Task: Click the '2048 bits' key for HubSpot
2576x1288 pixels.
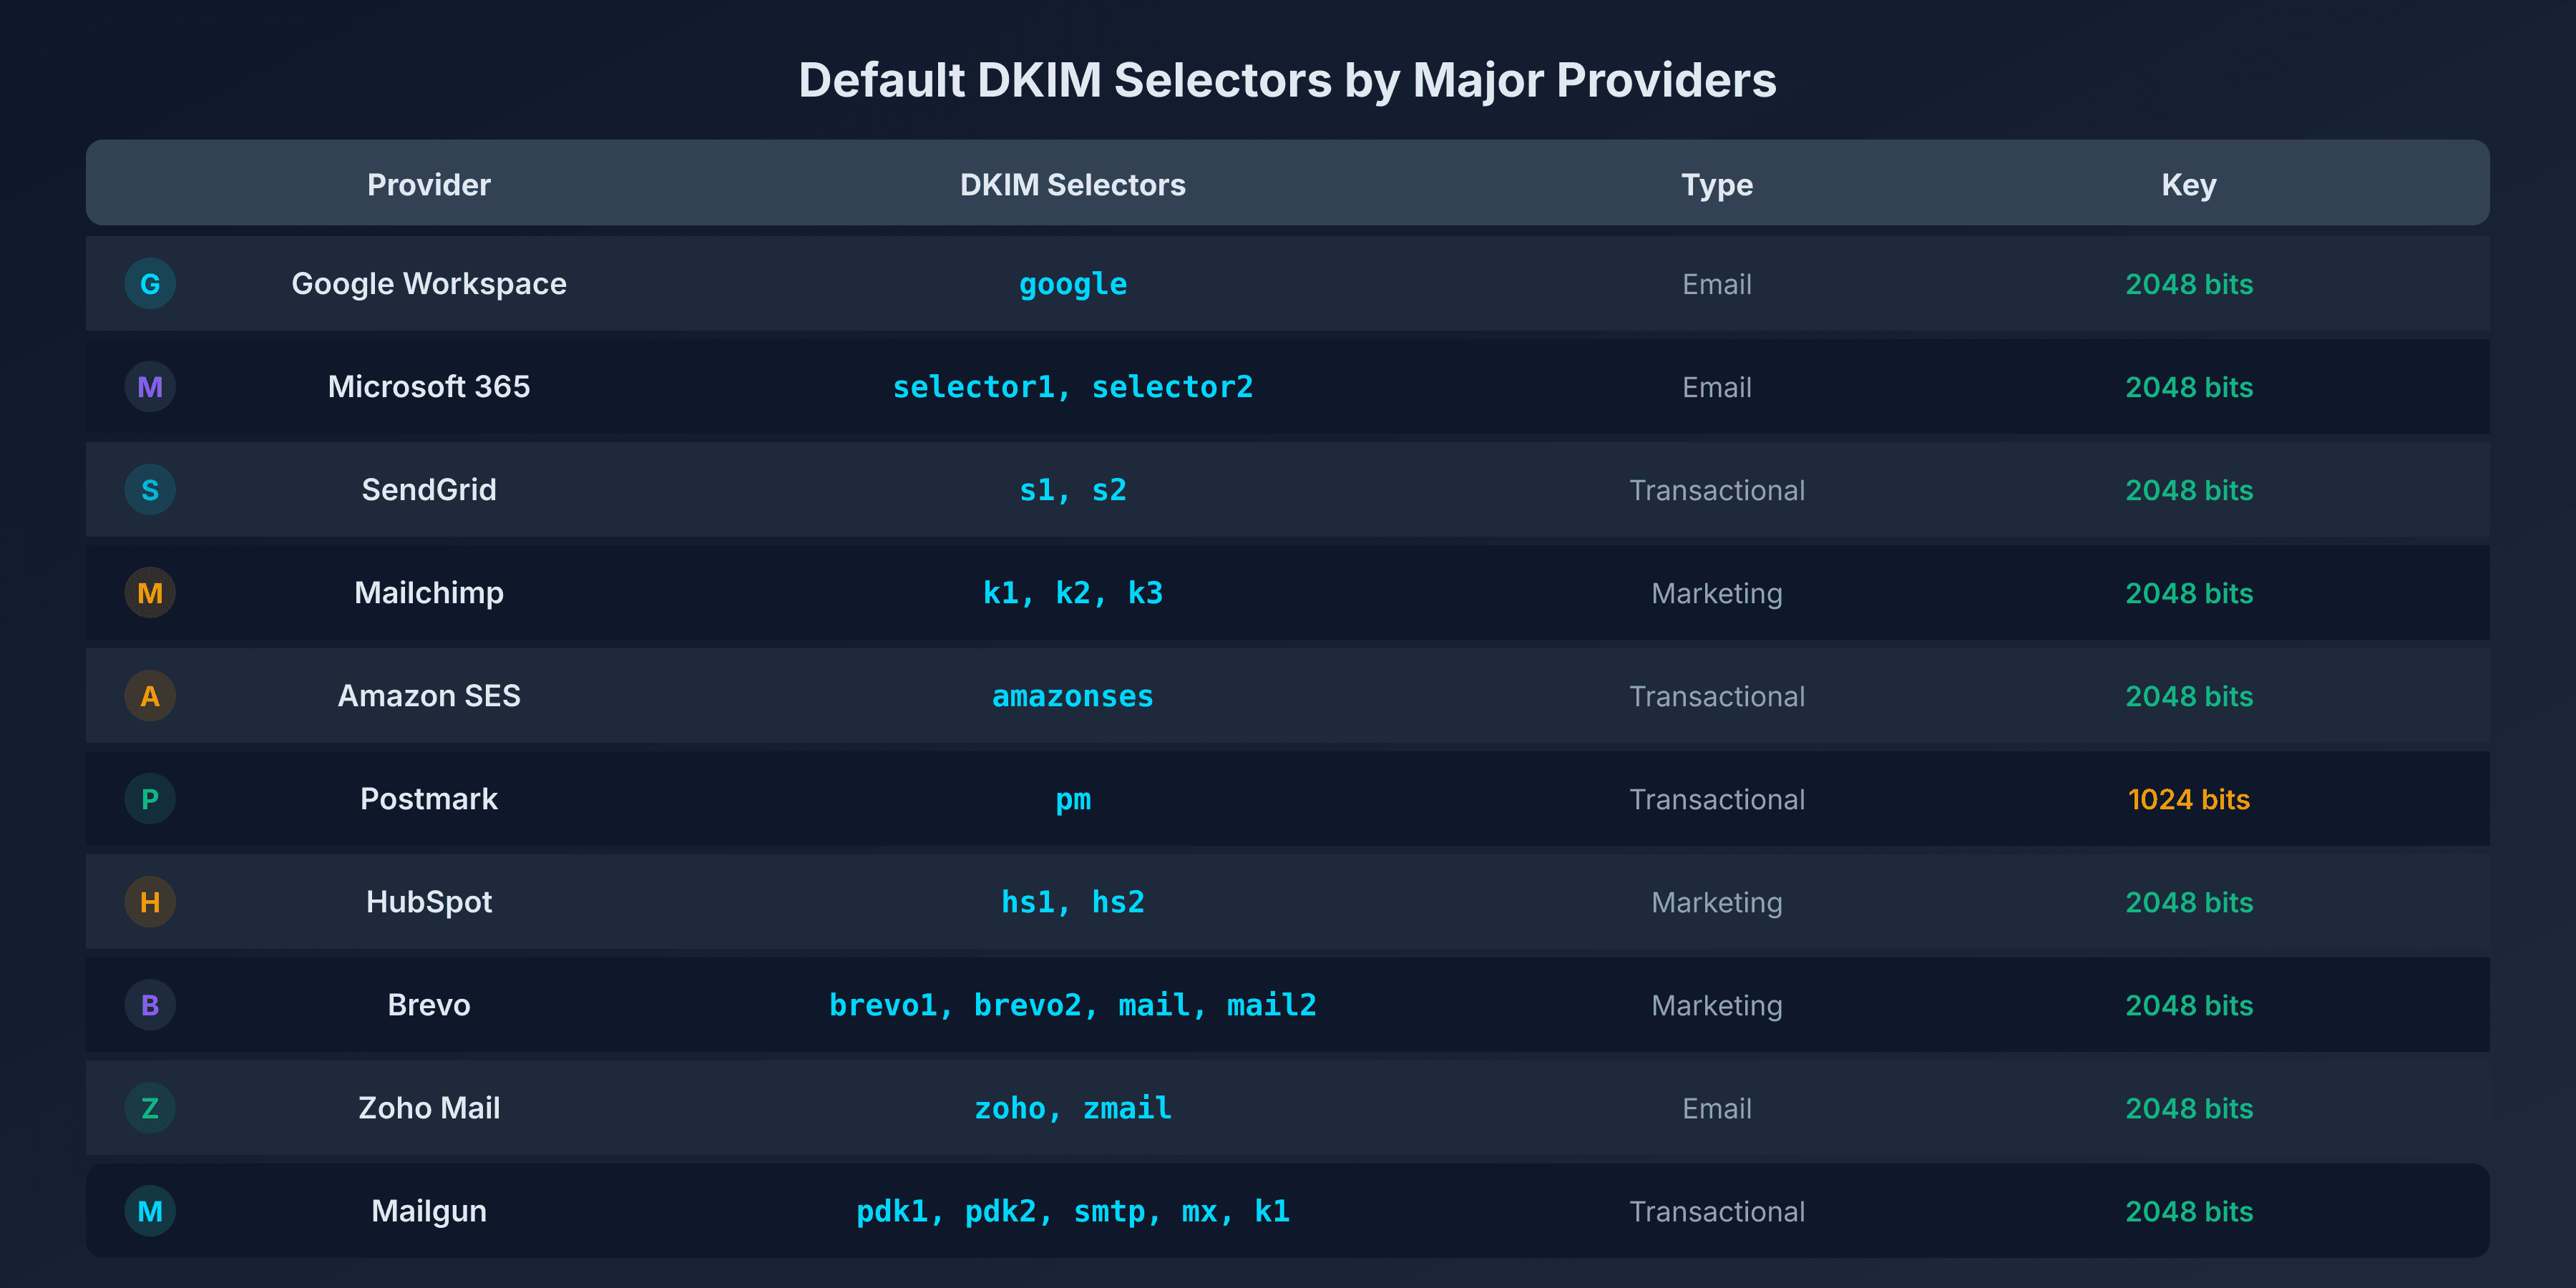Action: [2189, 903]
